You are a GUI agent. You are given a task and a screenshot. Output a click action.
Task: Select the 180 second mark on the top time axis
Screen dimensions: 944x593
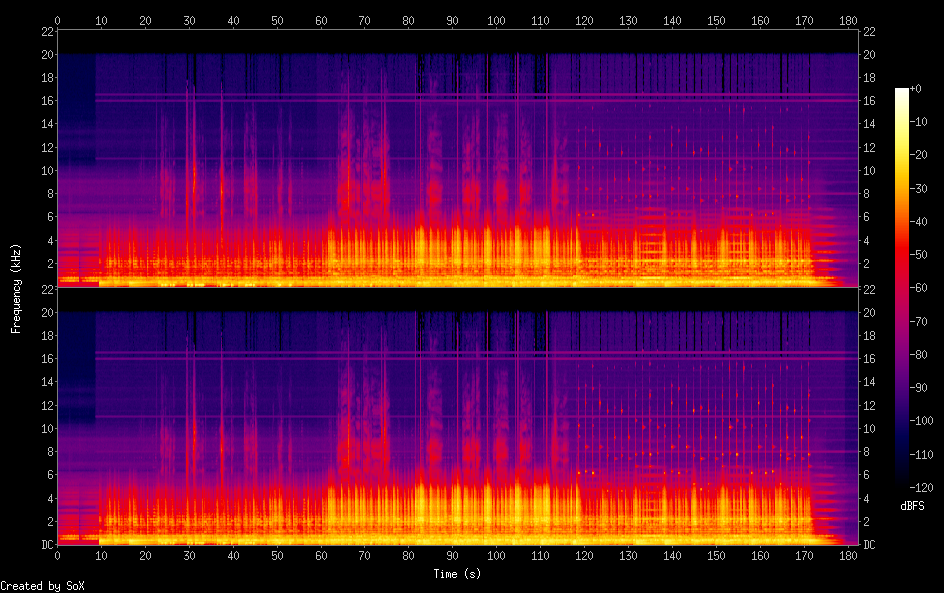pyautogui.click(x=848, y=19)
